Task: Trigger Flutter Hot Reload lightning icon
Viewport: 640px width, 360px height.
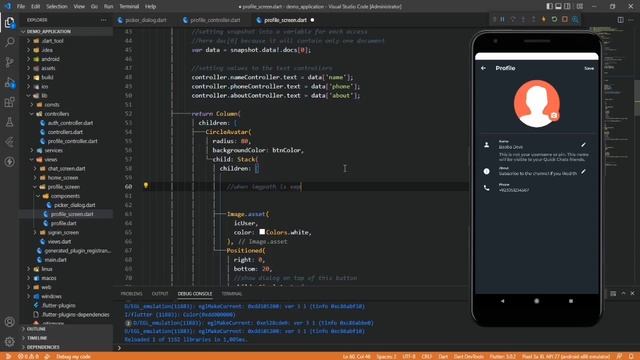Action: [544, 20]
